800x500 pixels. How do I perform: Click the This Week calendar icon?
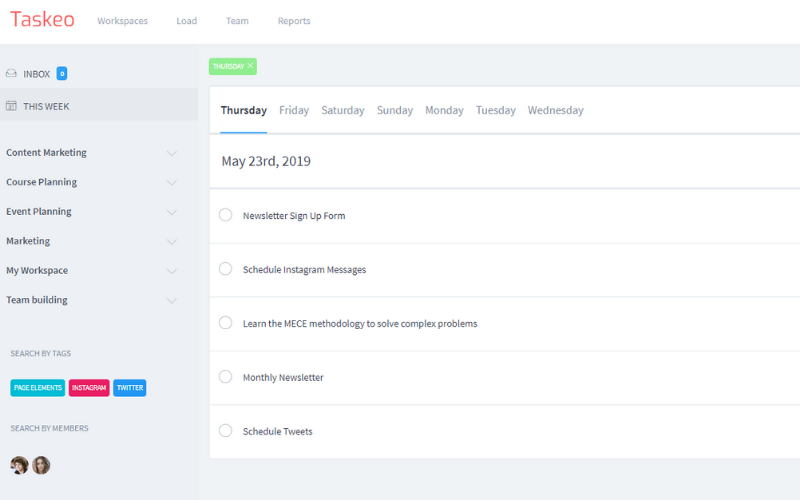coord(11,106)
